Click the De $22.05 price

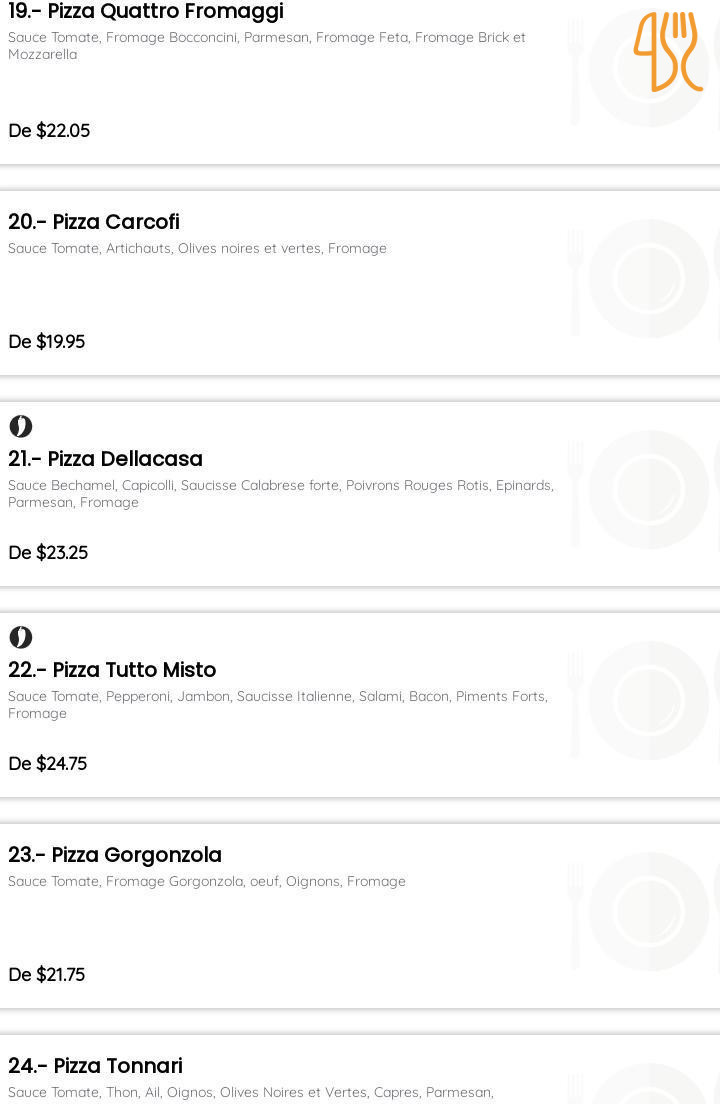click(49, 131)
